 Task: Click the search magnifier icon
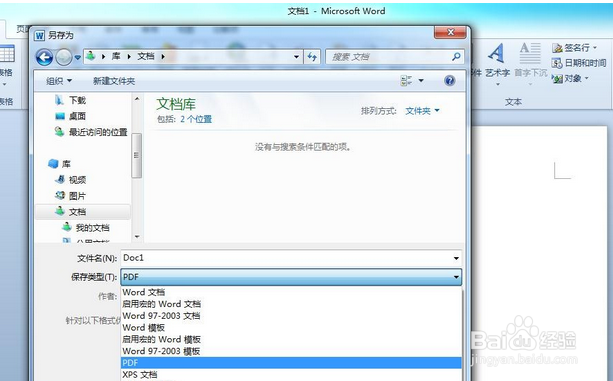coord(456,57)
